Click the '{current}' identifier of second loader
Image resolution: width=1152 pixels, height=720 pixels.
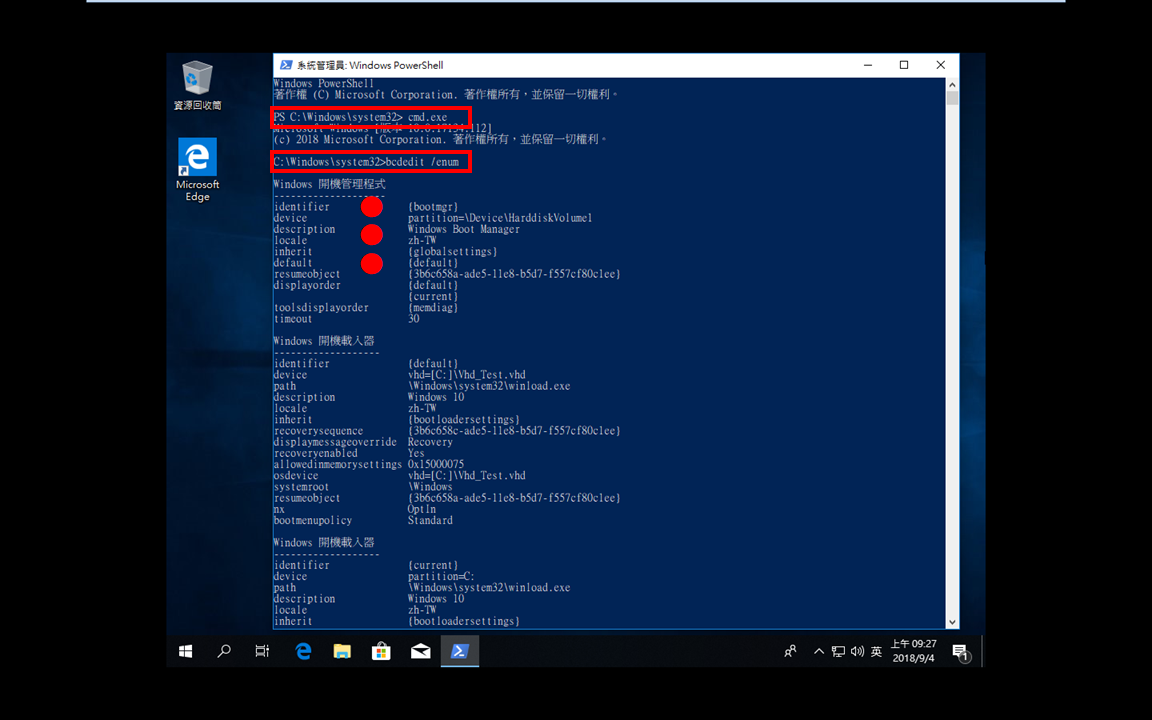[x=433, y=565]
